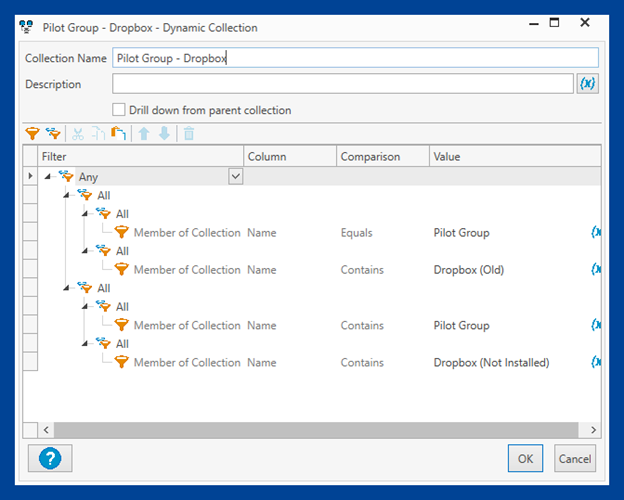Add a new group filter icon
The image size is (624, 500).
point(53,134)
